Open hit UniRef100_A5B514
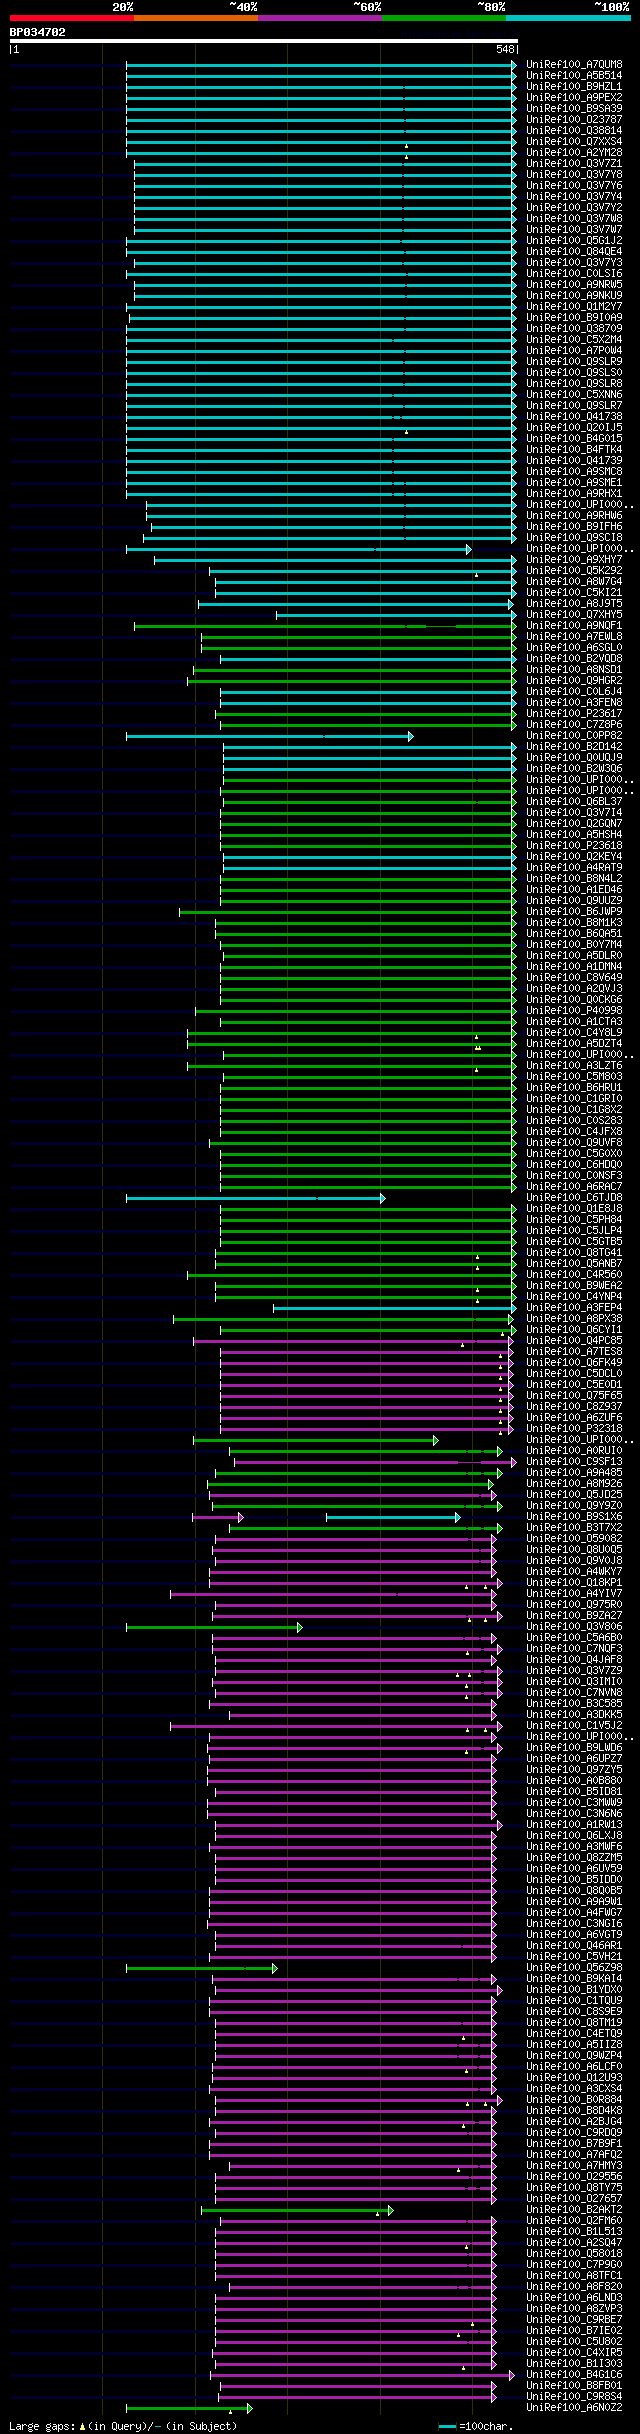The image size is (640, 2434). (574, 76)
